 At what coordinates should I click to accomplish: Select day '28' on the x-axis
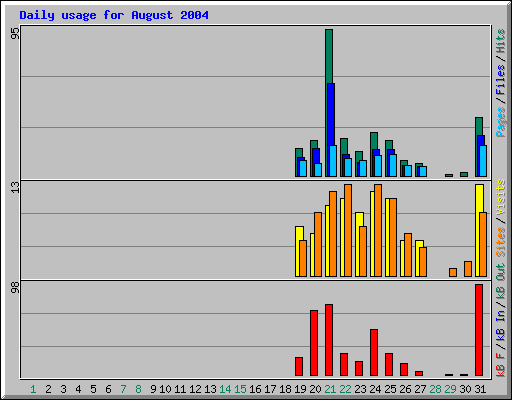[435, 389]
